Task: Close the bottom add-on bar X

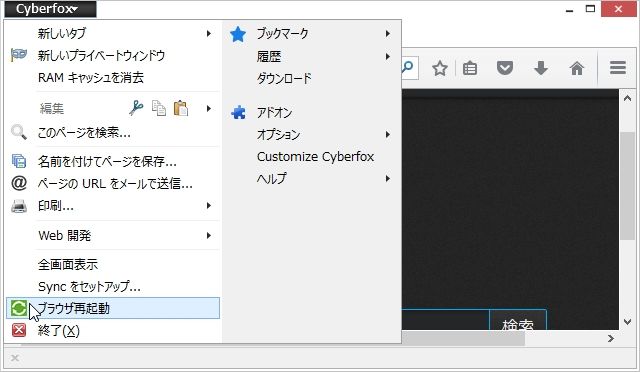Action: tap(15, 358)
